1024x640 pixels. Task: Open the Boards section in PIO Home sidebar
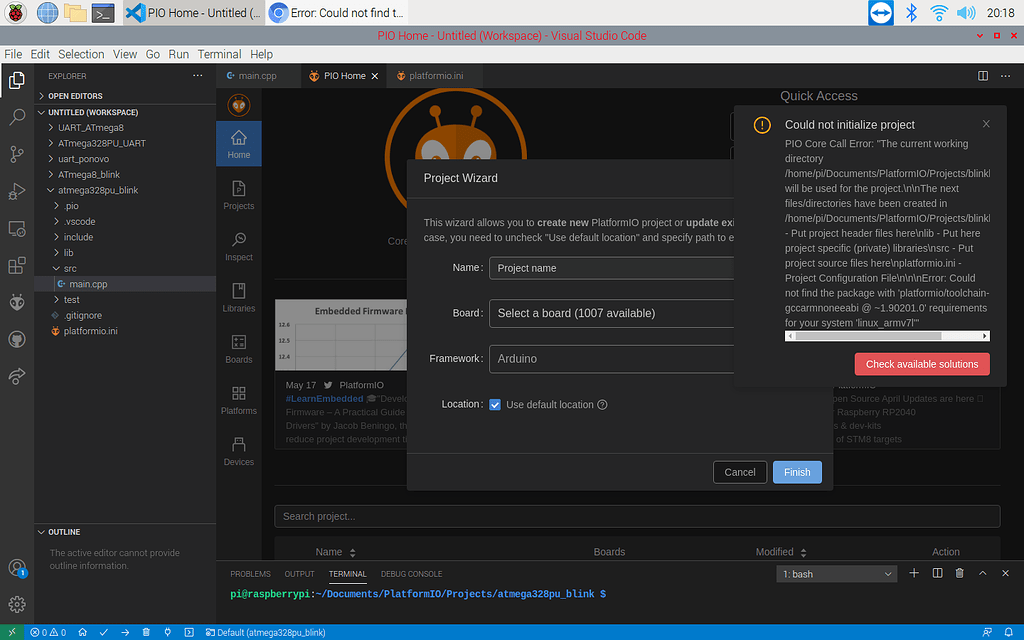239,348
